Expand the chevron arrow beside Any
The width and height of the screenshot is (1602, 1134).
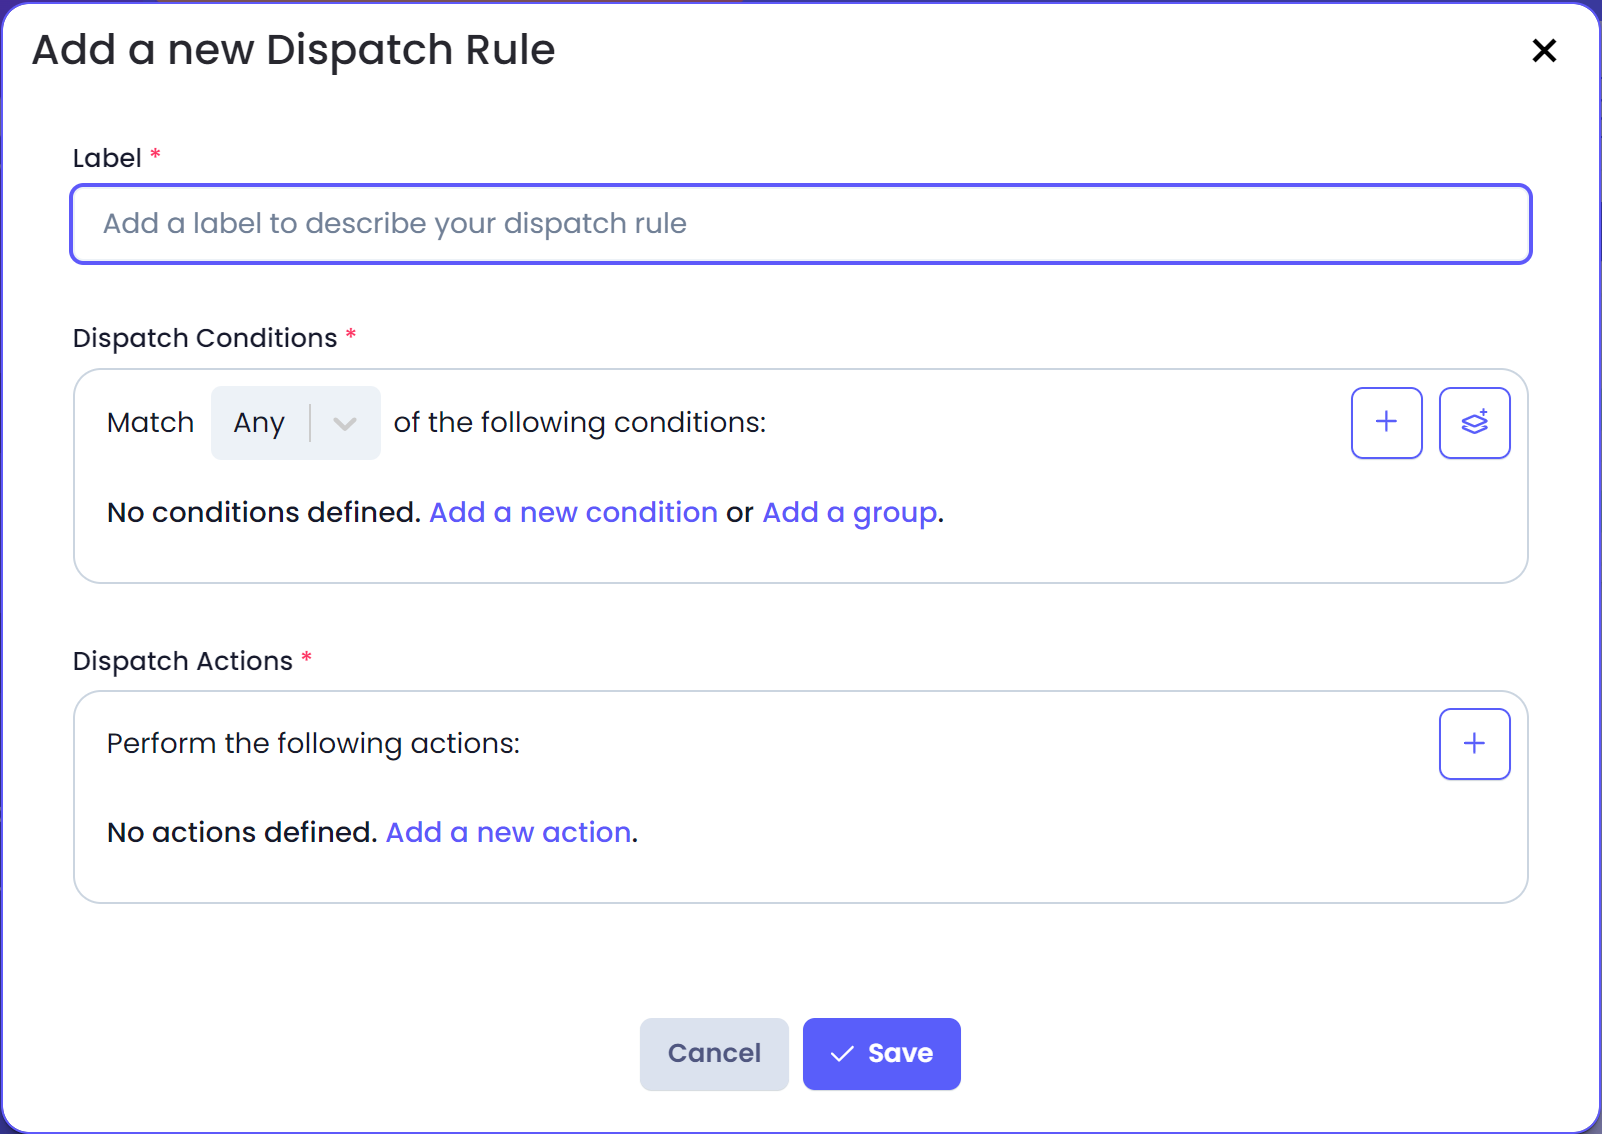345,423
